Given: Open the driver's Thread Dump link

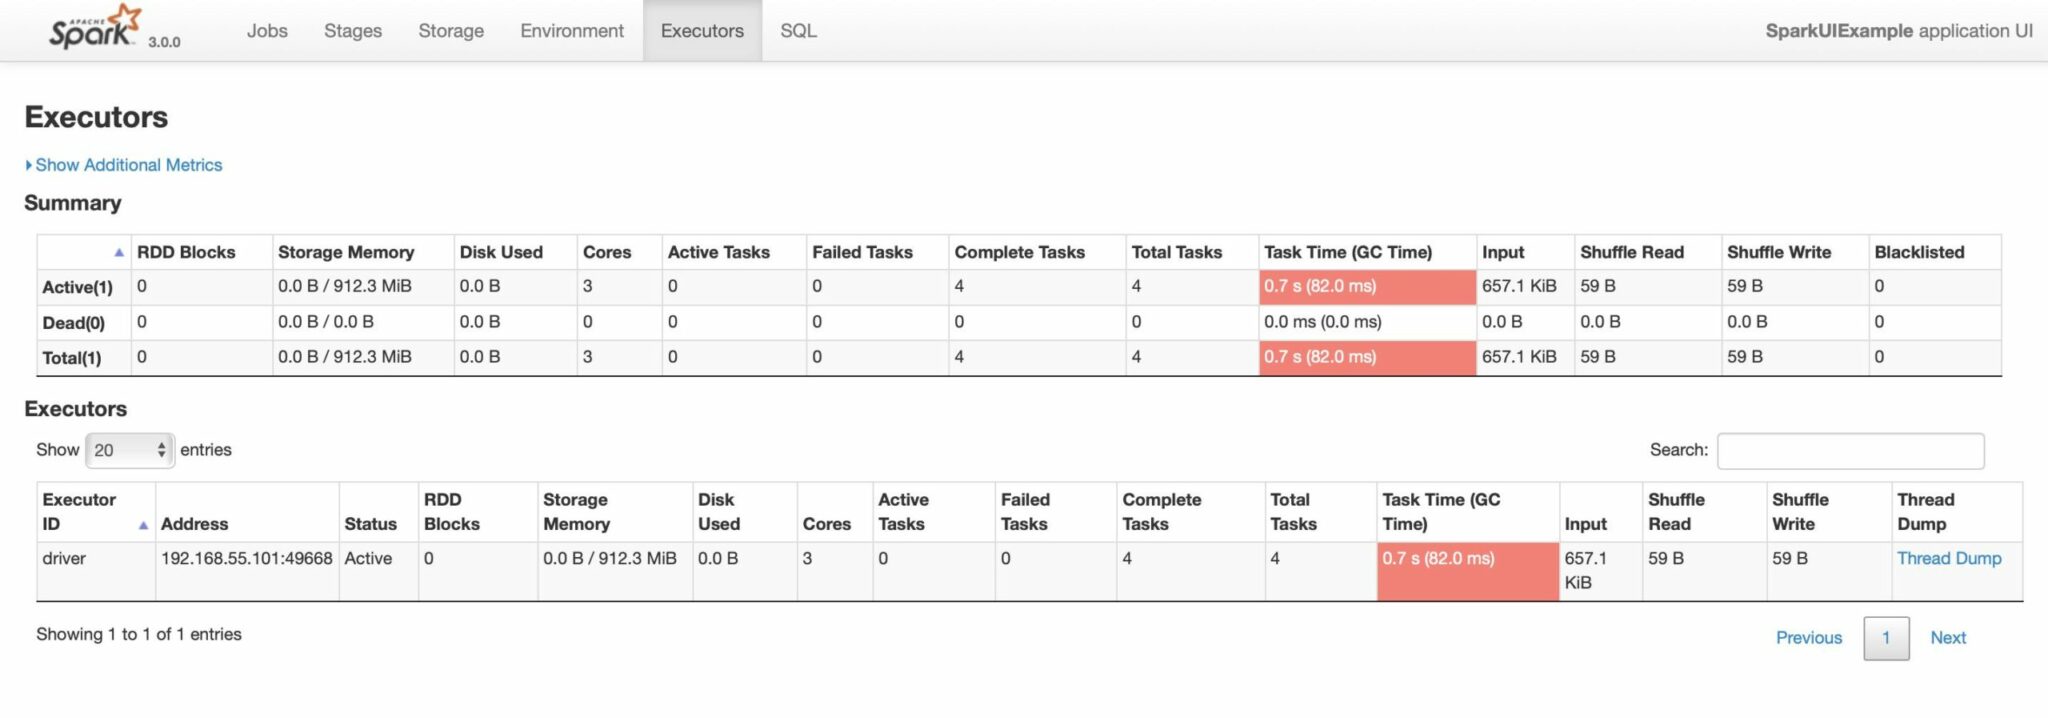Looking at the screenshot, I should (1949, 558).
